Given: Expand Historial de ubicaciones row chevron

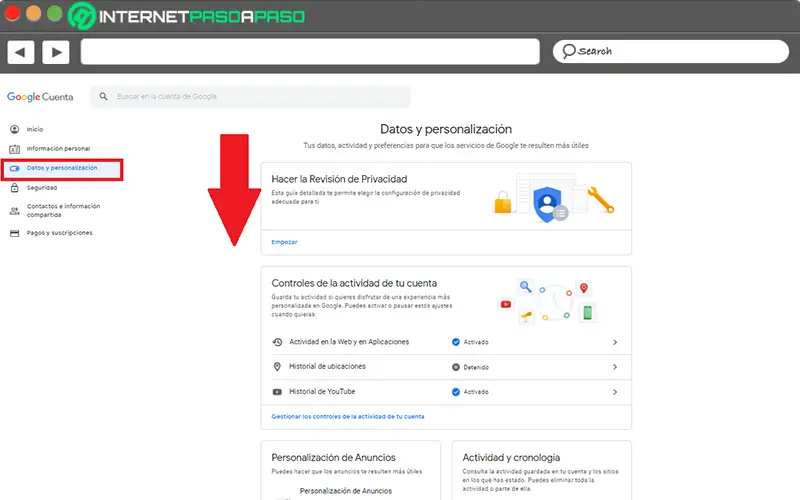Looking at the screenshot, I should pyautogui.click(x=615, y=367).
